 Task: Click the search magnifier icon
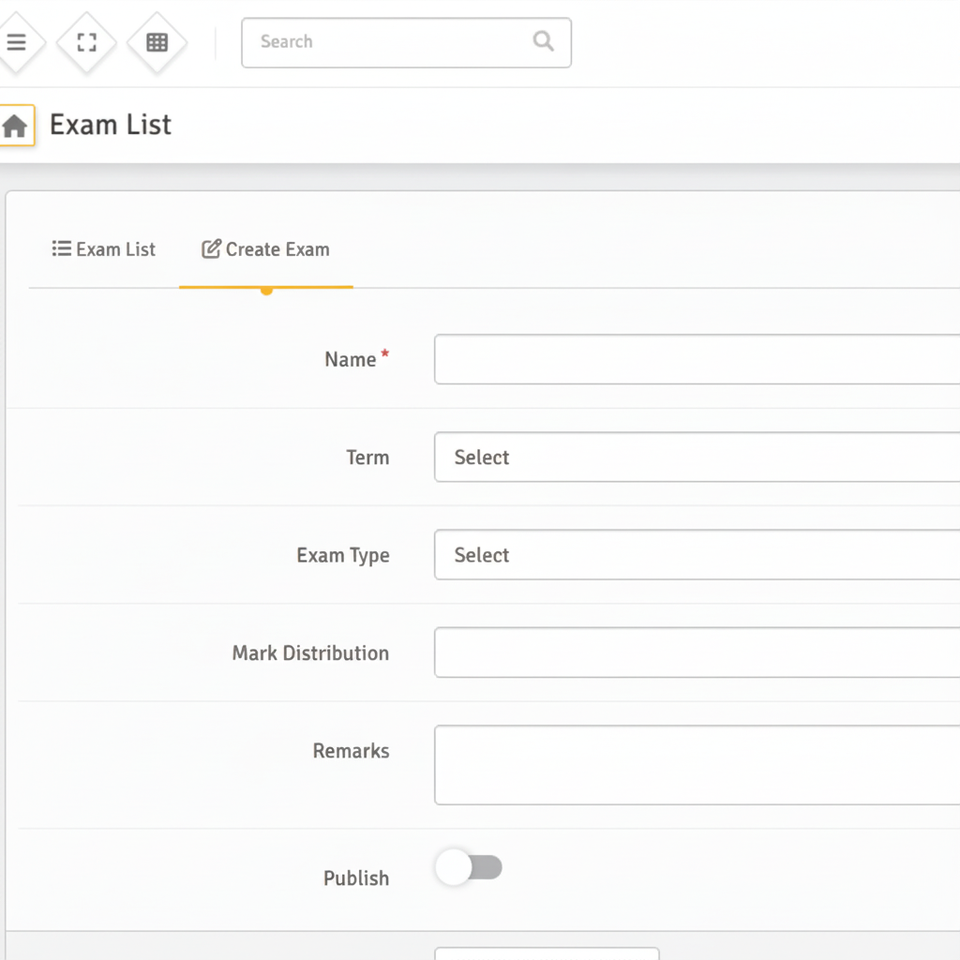(543, 41)
